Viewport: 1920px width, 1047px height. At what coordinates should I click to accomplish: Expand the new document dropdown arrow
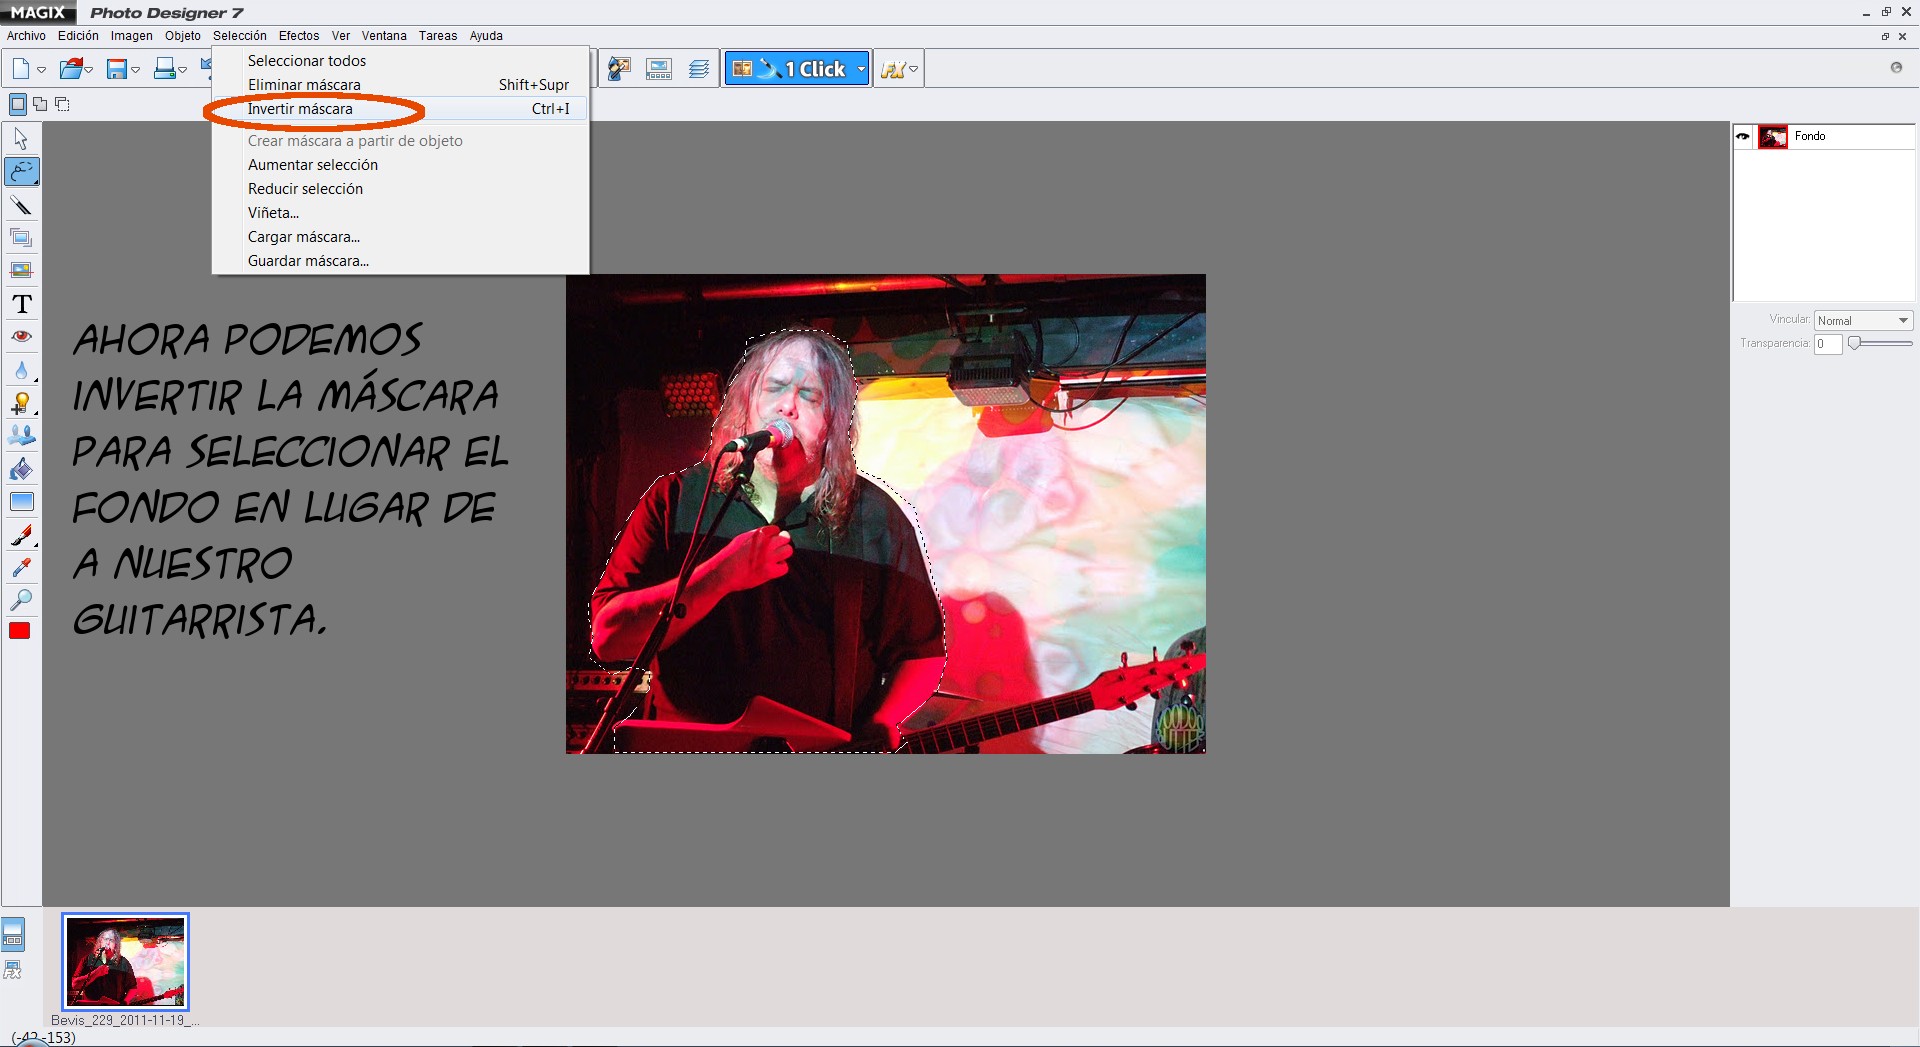[x=41, y=70]
